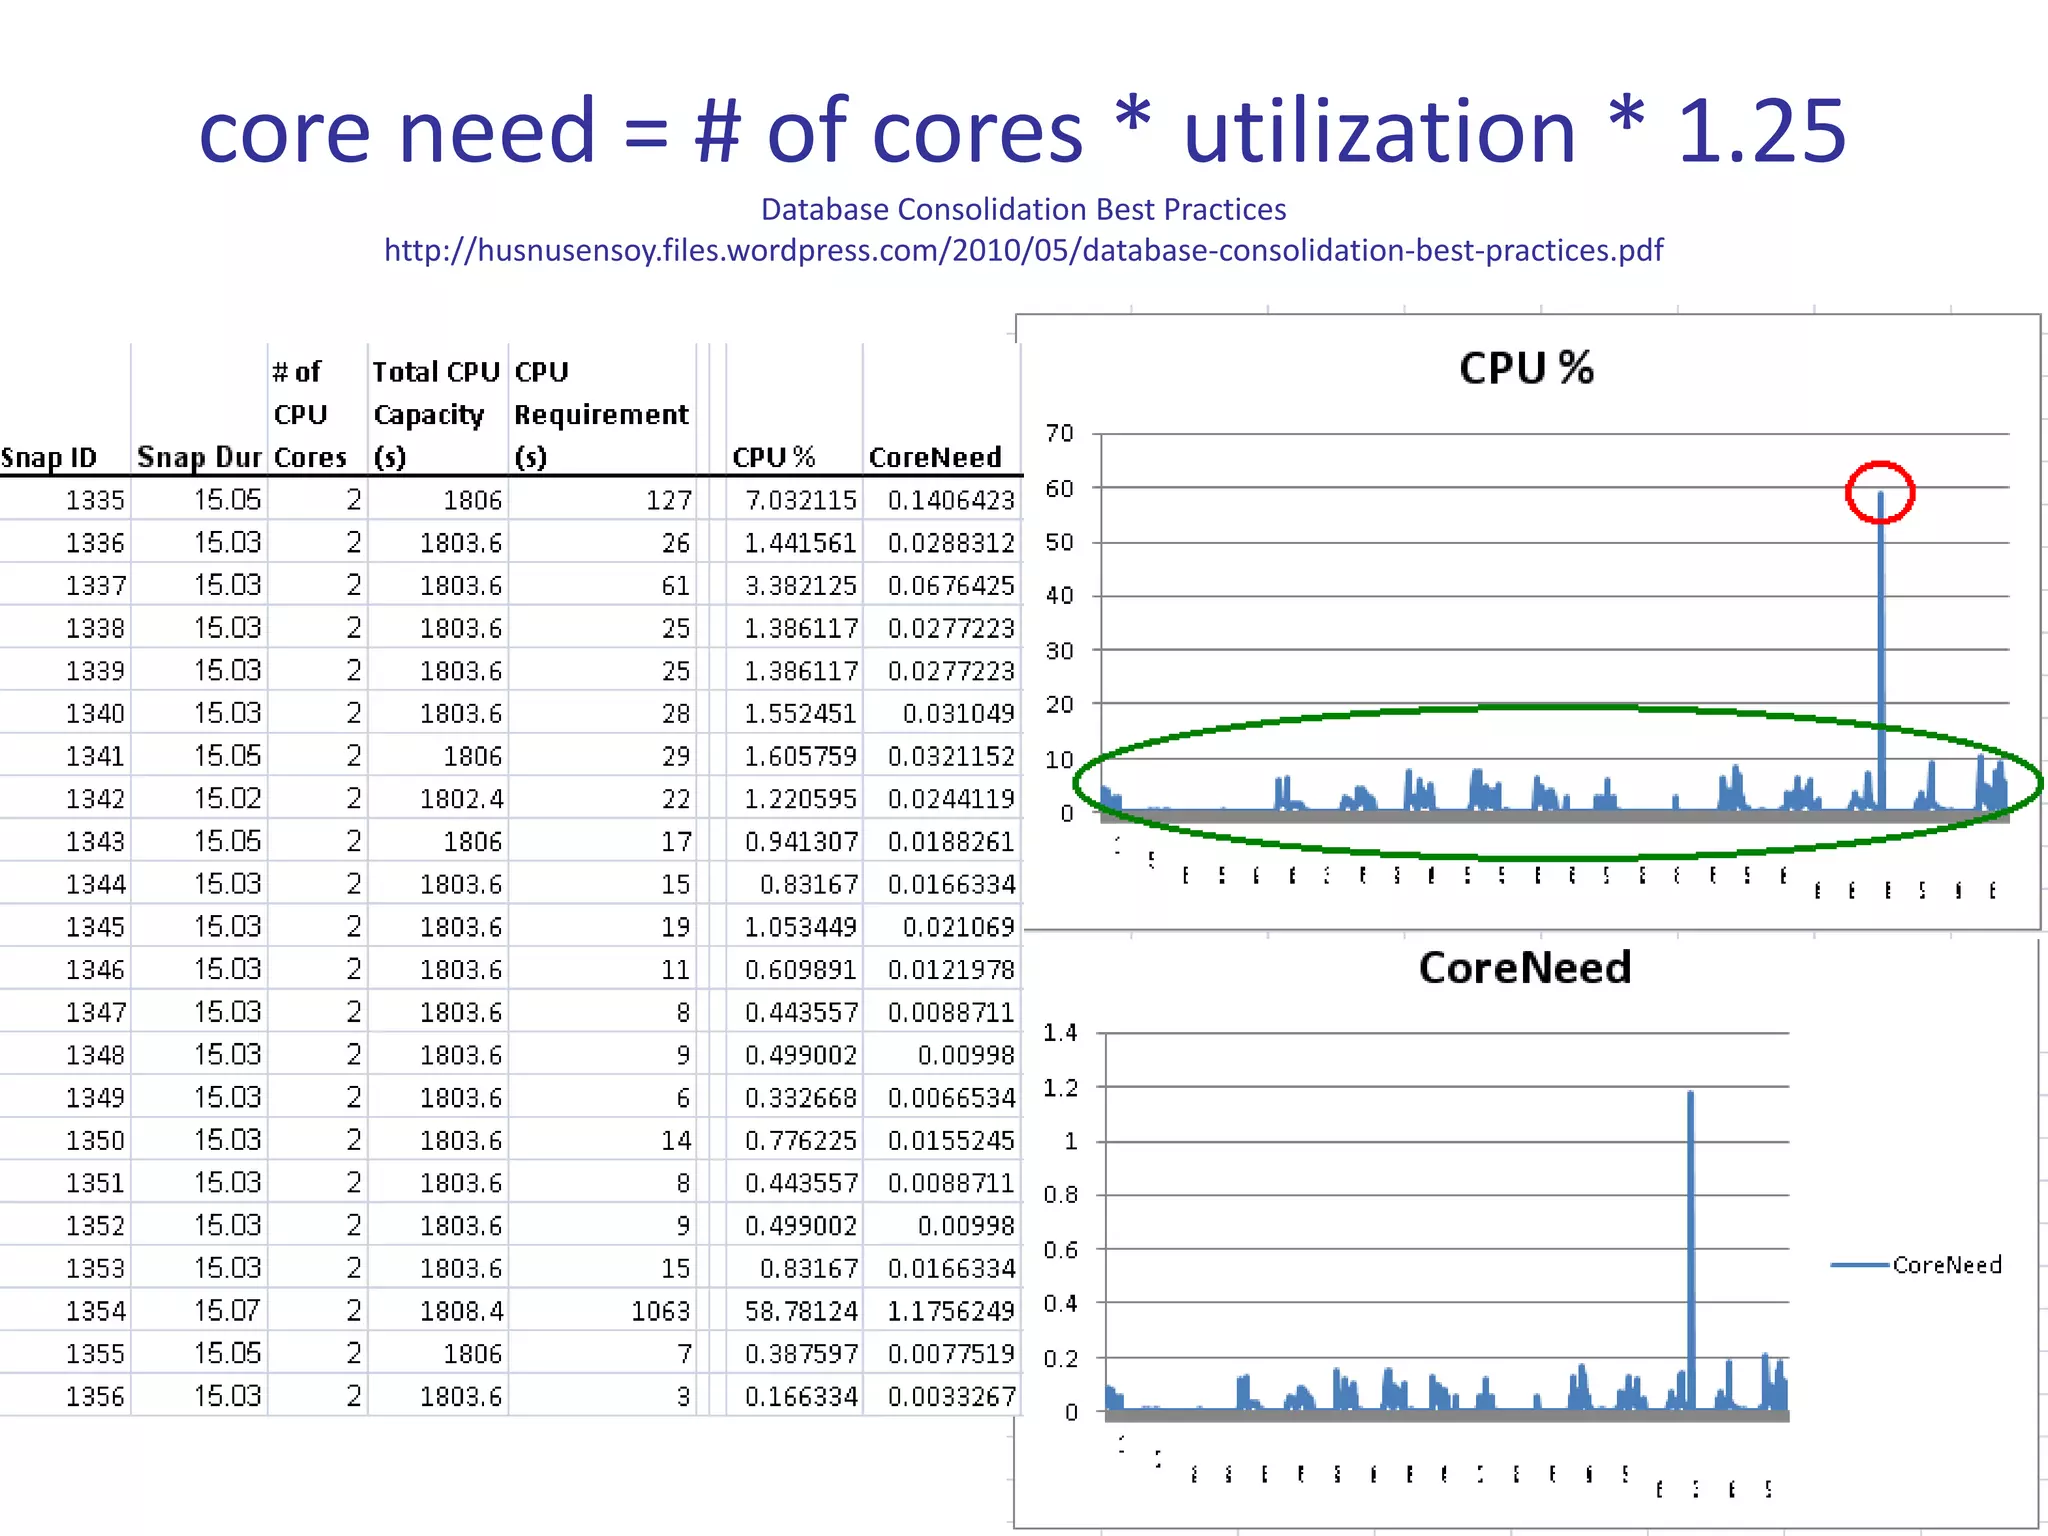Click the CoreNeed axis label 0.6
2048x1536 pixels.
(x=1061, y=1250)
